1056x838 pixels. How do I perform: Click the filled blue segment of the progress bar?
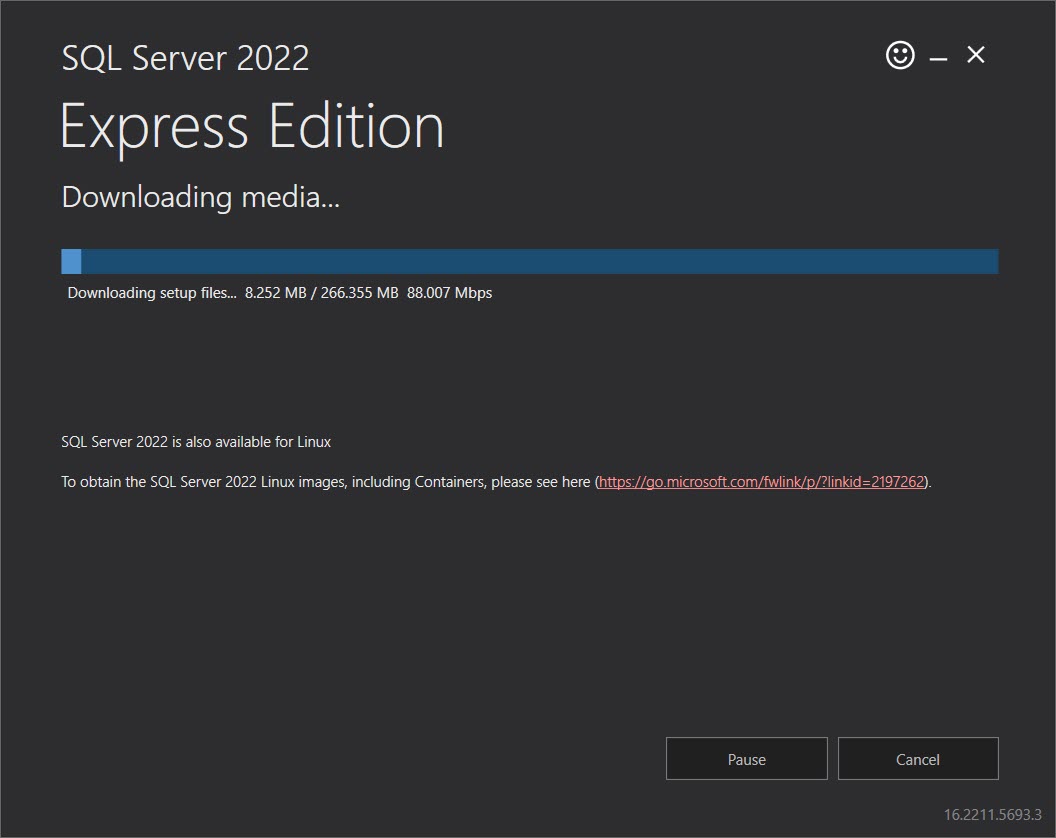pyautogui.click(x=69, y=260)
